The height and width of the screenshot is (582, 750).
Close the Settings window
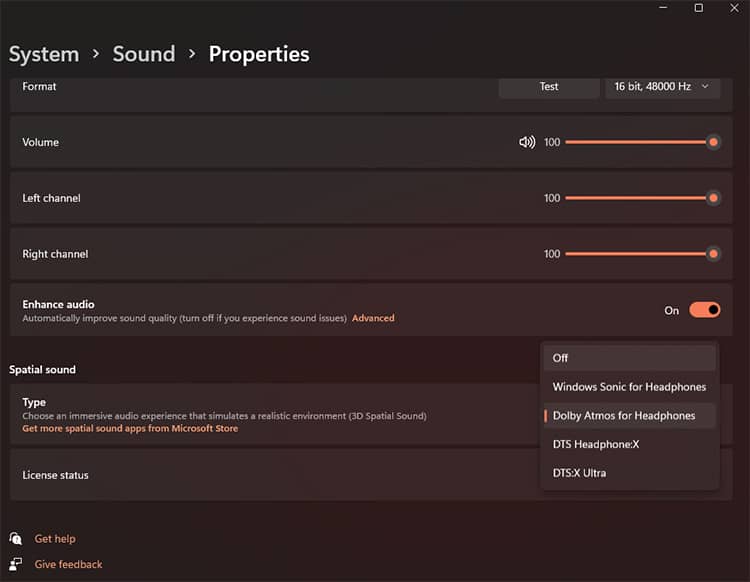pos(734,8)
